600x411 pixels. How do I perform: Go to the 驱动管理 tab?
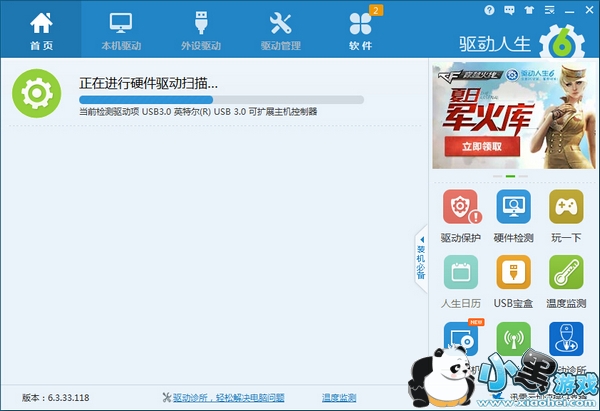click(280, 29)
